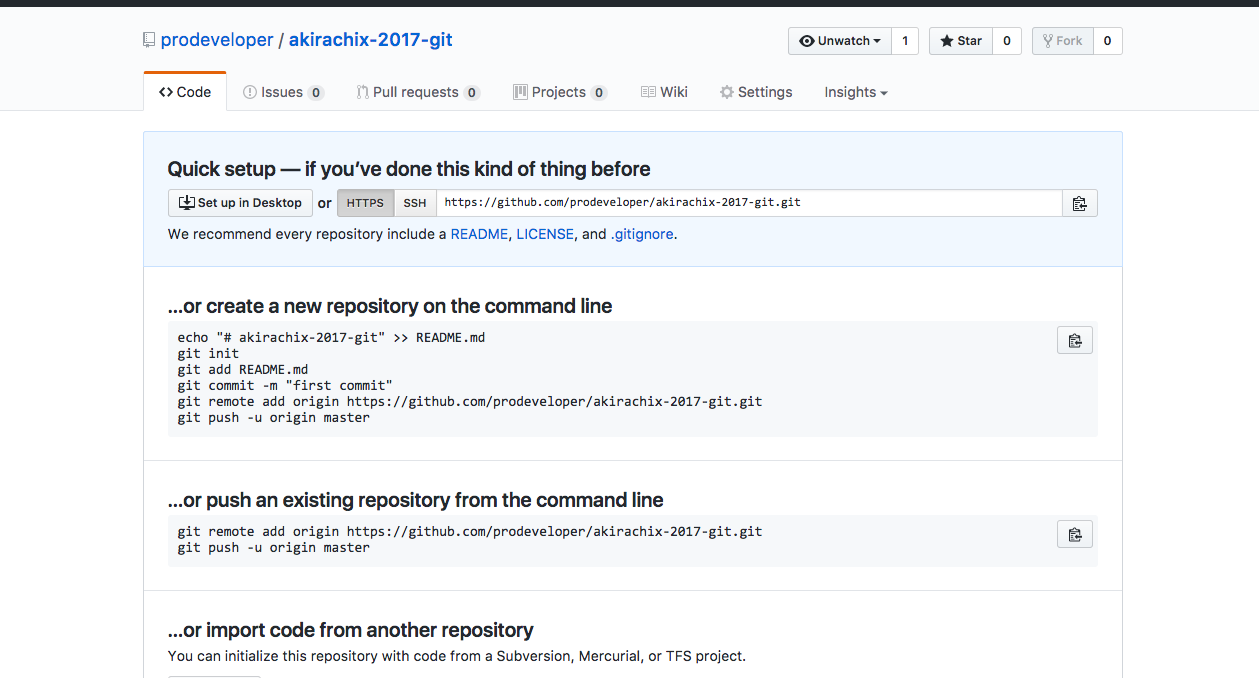Click the Set up in Desktop button
This screenshot has height=678, width=1259.
pos(240,203)
